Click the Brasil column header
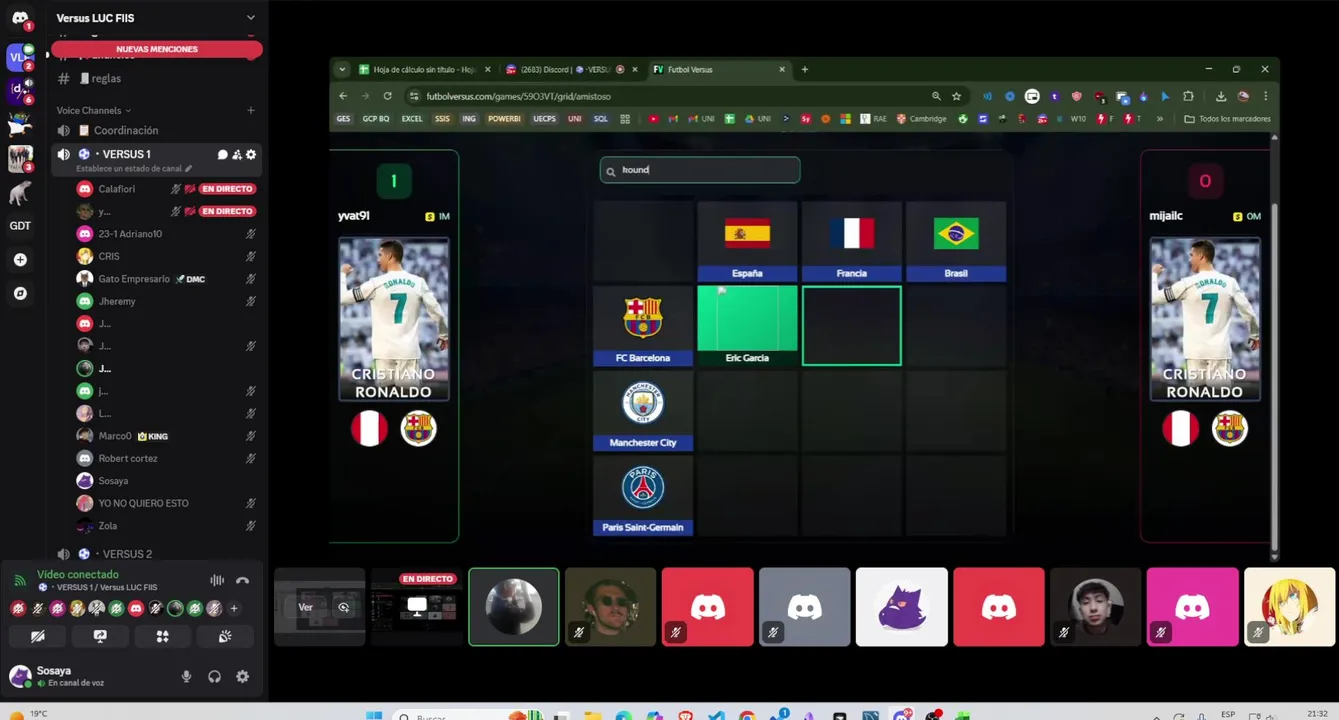 coord(956,241)
